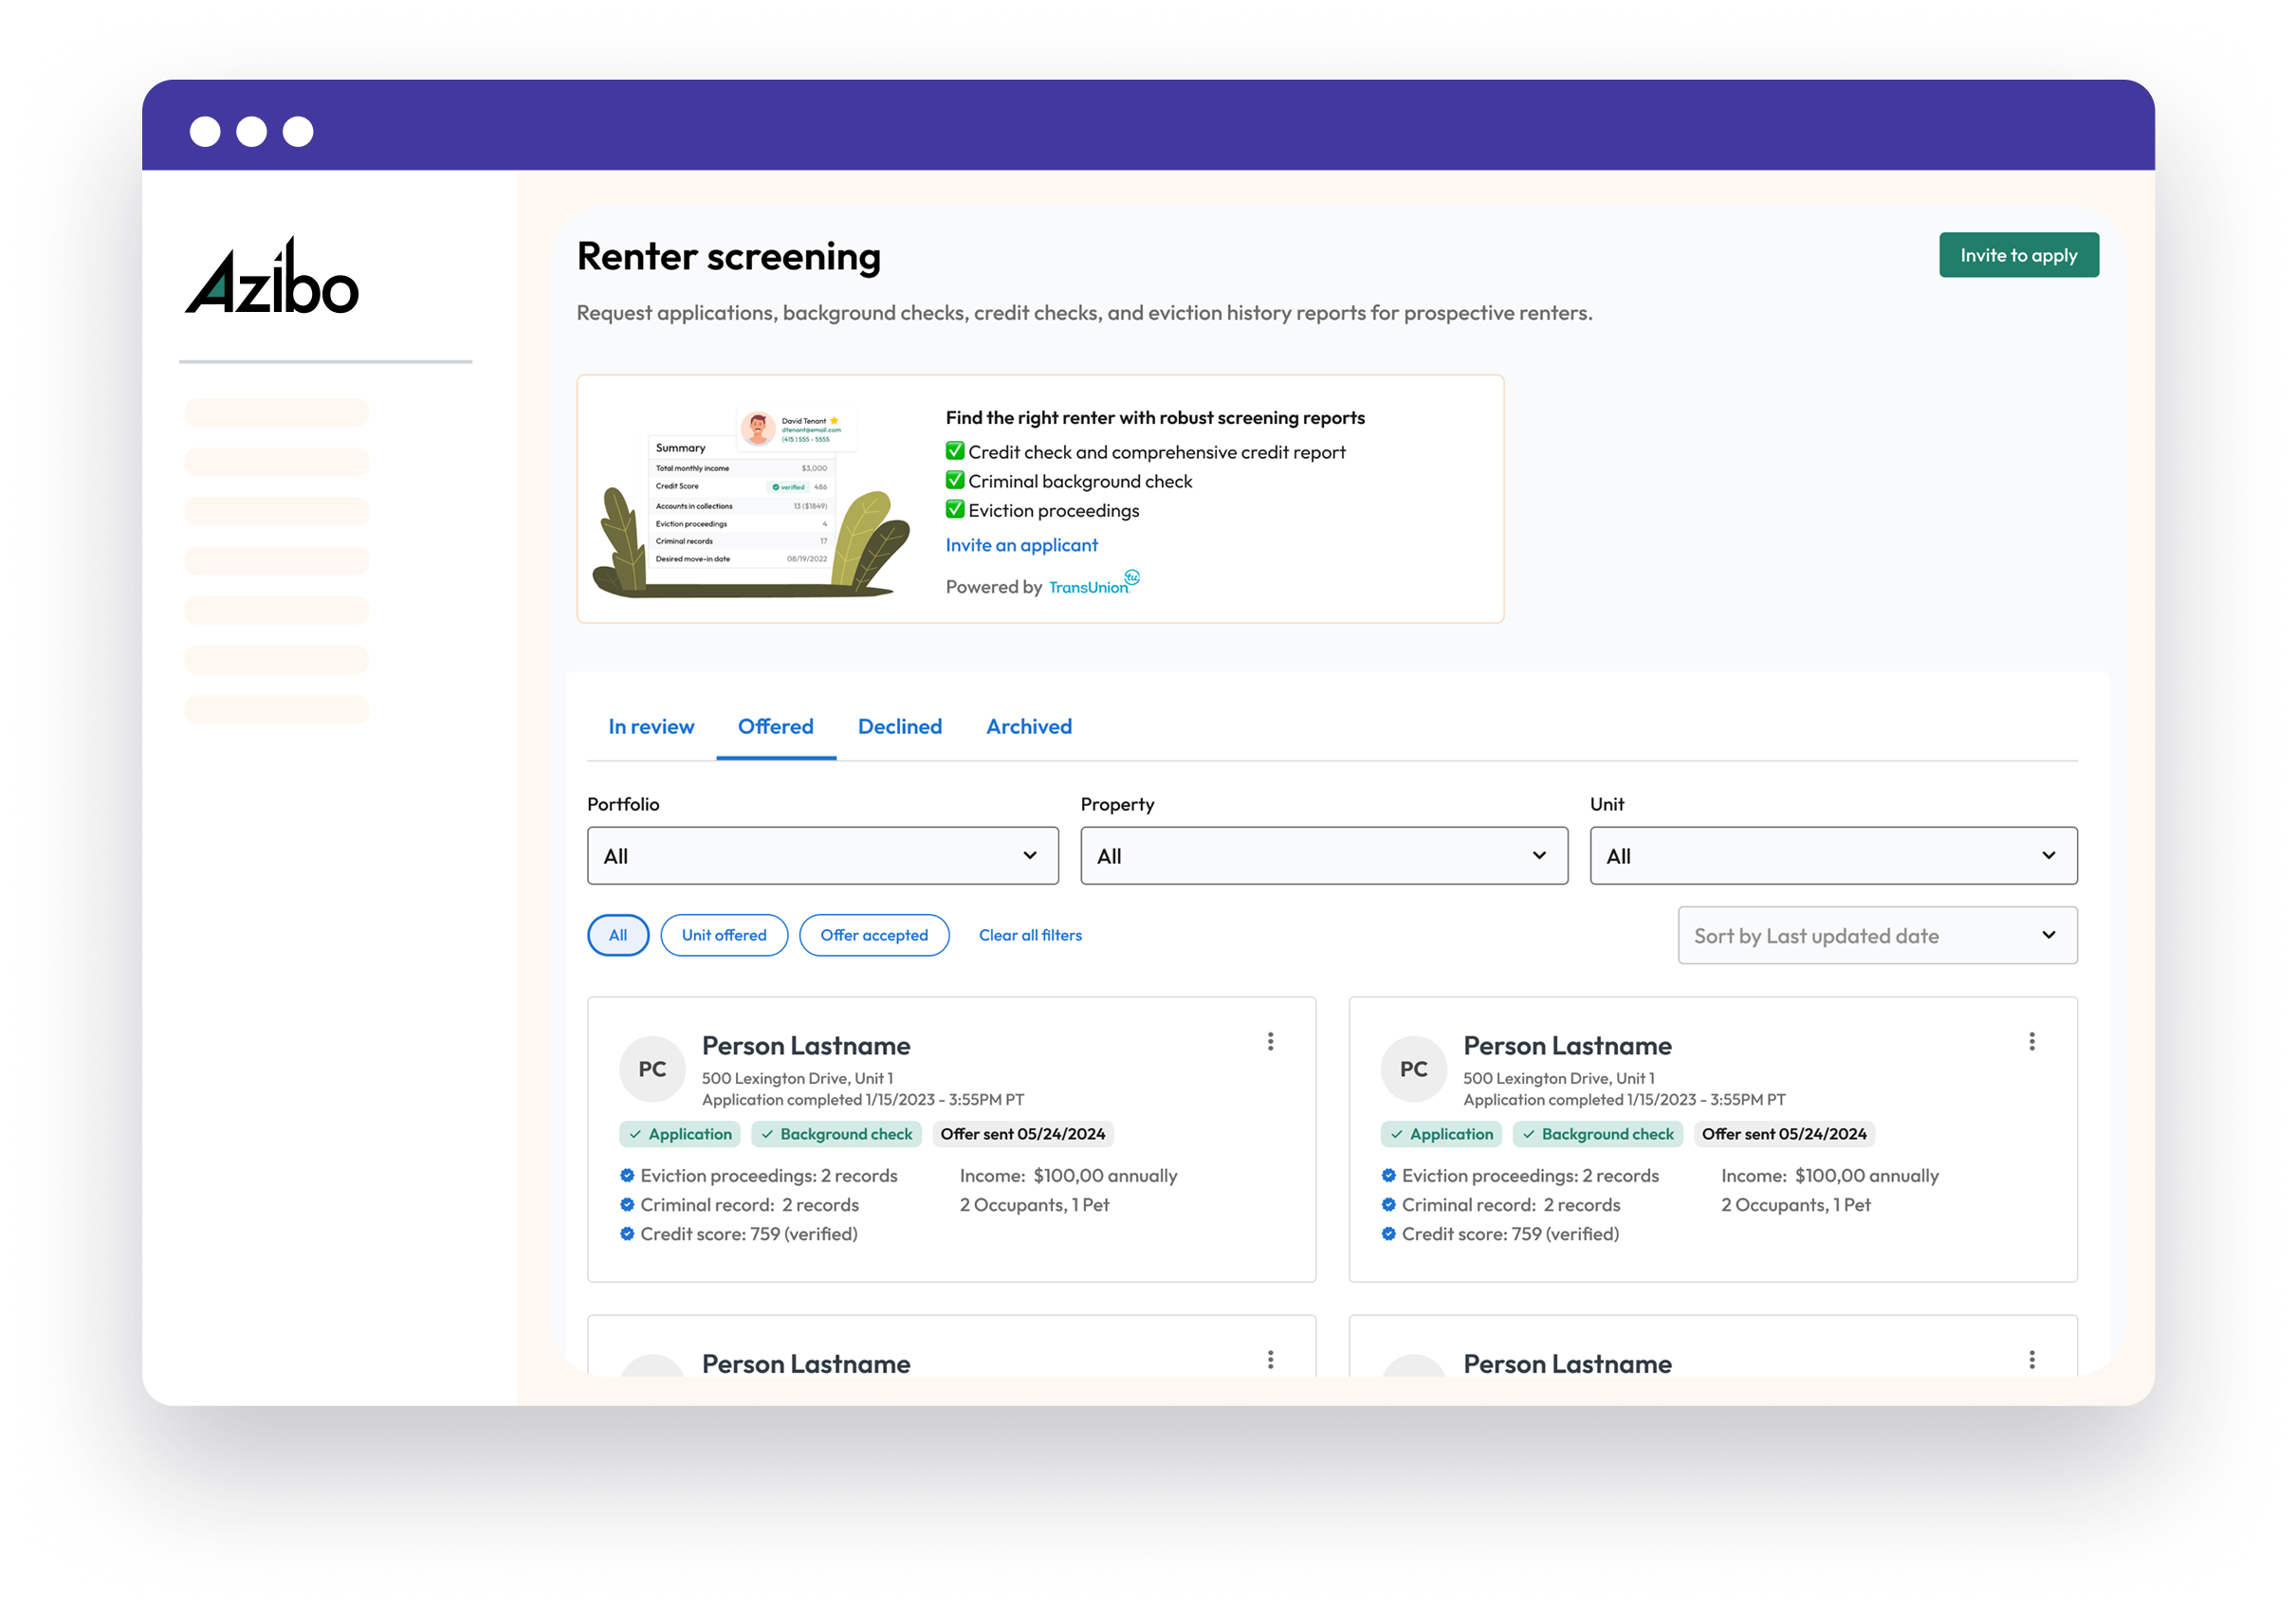This screenshot has width=2296, height=1609.
Task: Open kebab menu on bottom left applicant card
Action: pos(1270,1359)
